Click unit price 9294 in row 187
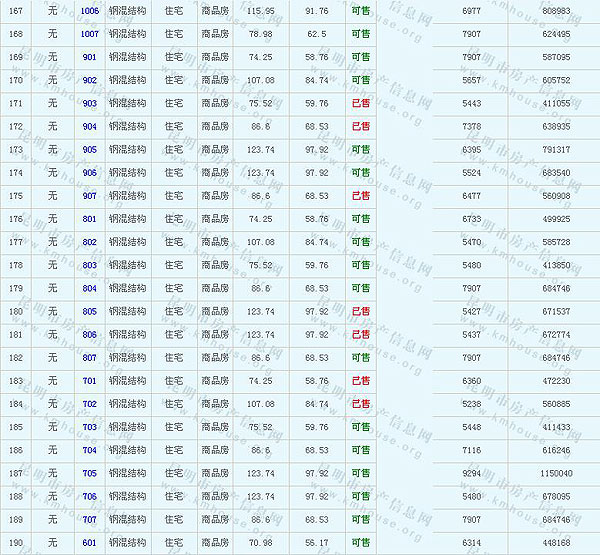 click(472, 473)
